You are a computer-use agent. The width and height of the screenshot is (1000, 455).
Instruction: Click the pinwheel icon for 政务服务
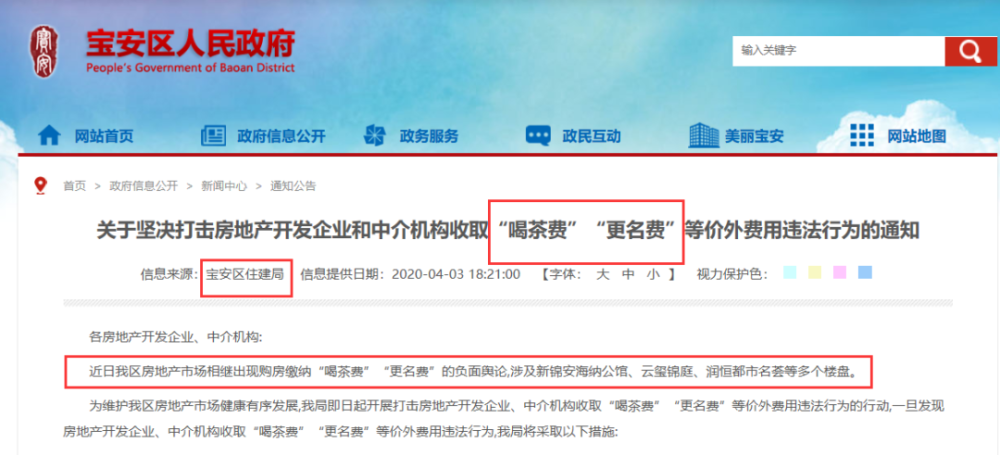tap(374, 135)
